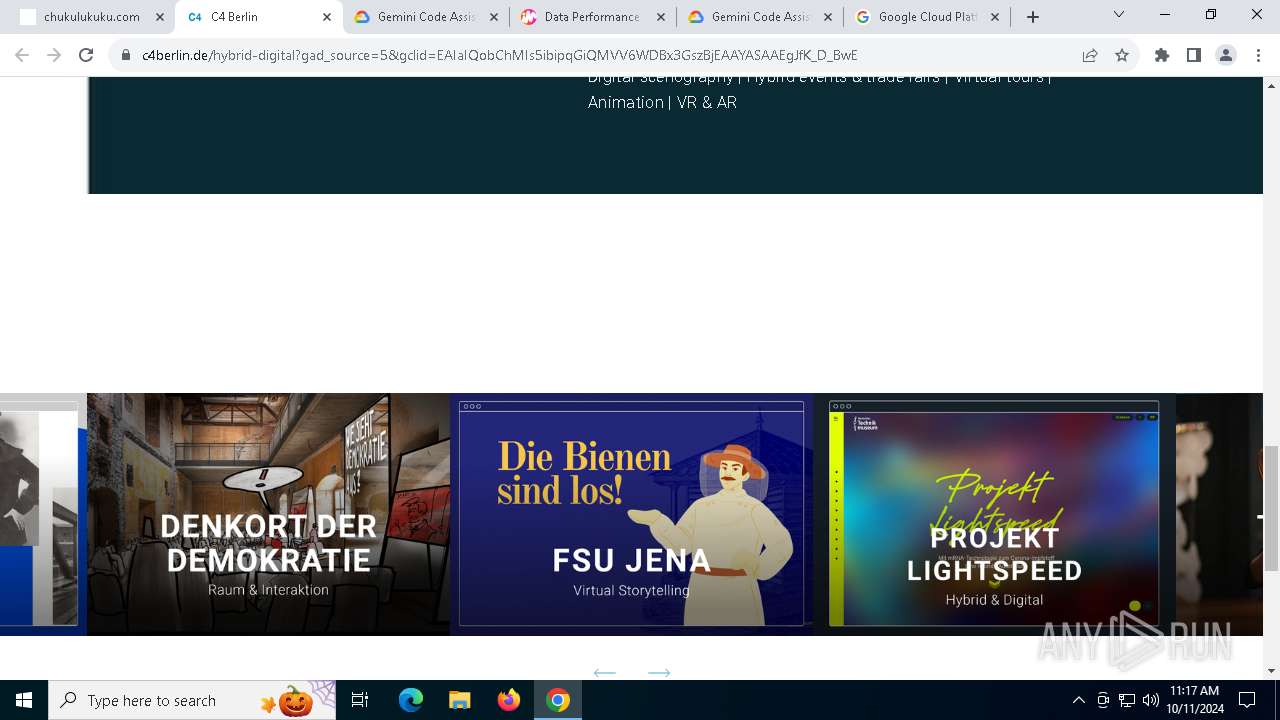Click the taskbar search box
This screenshot has height=720, width=1280.
coord(192,700)
